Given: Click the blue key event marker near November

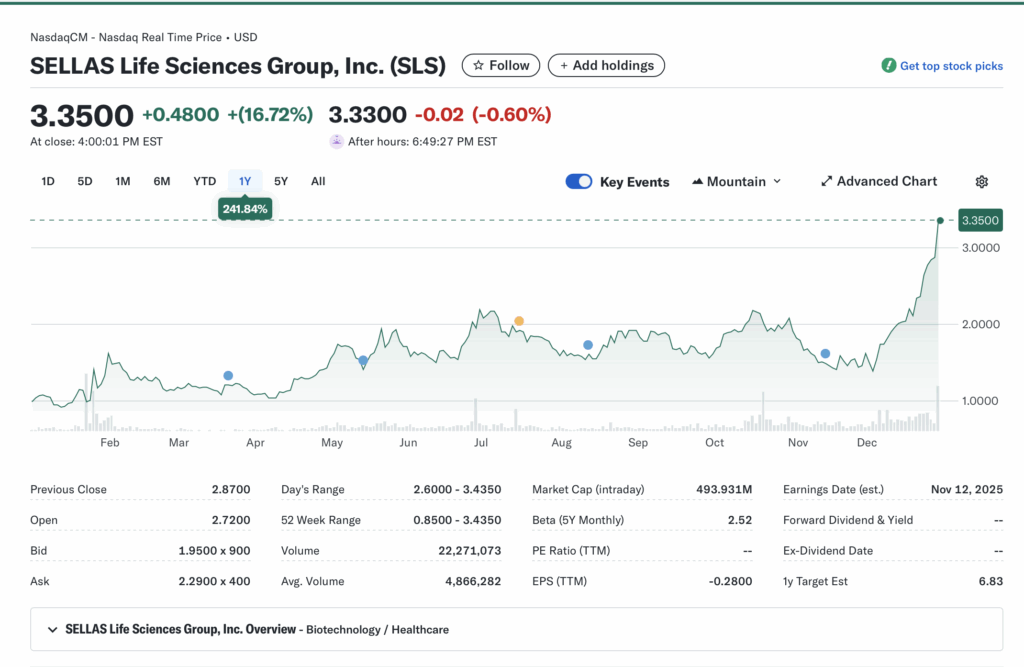Looking at the screenshot, I should [825, 353].
